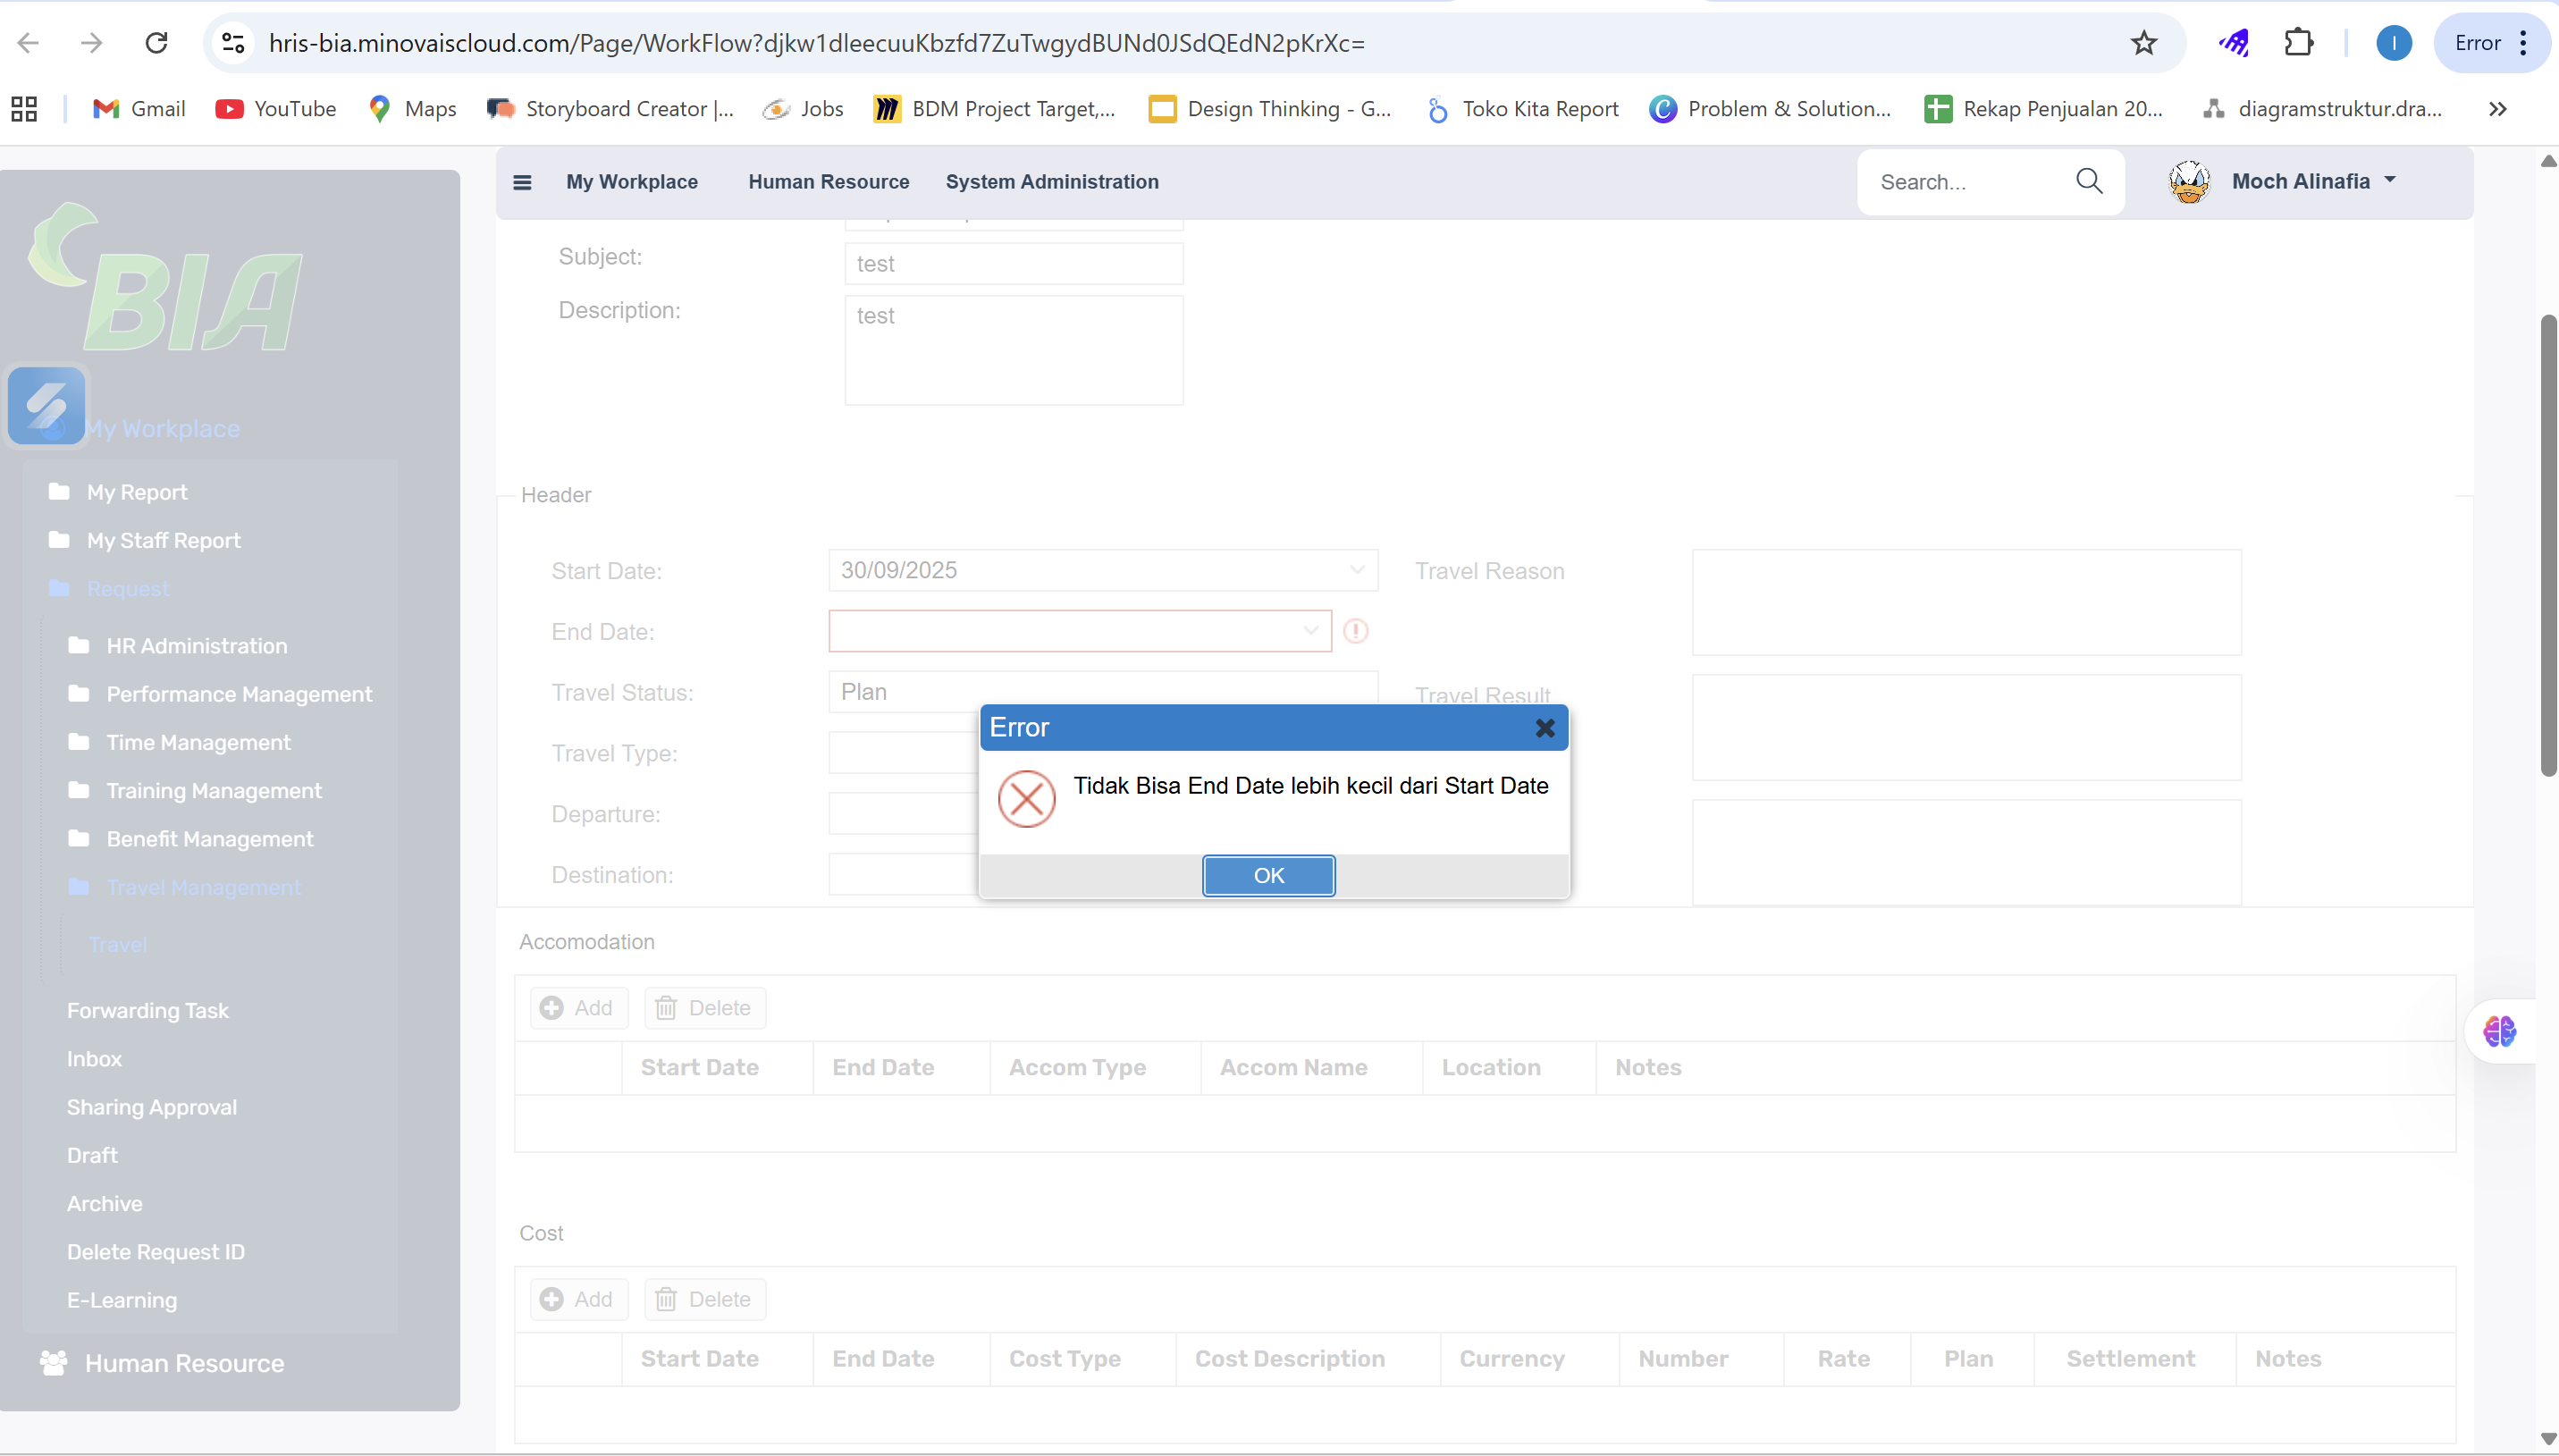Open the Start Date dropdown

[1356, 570]
